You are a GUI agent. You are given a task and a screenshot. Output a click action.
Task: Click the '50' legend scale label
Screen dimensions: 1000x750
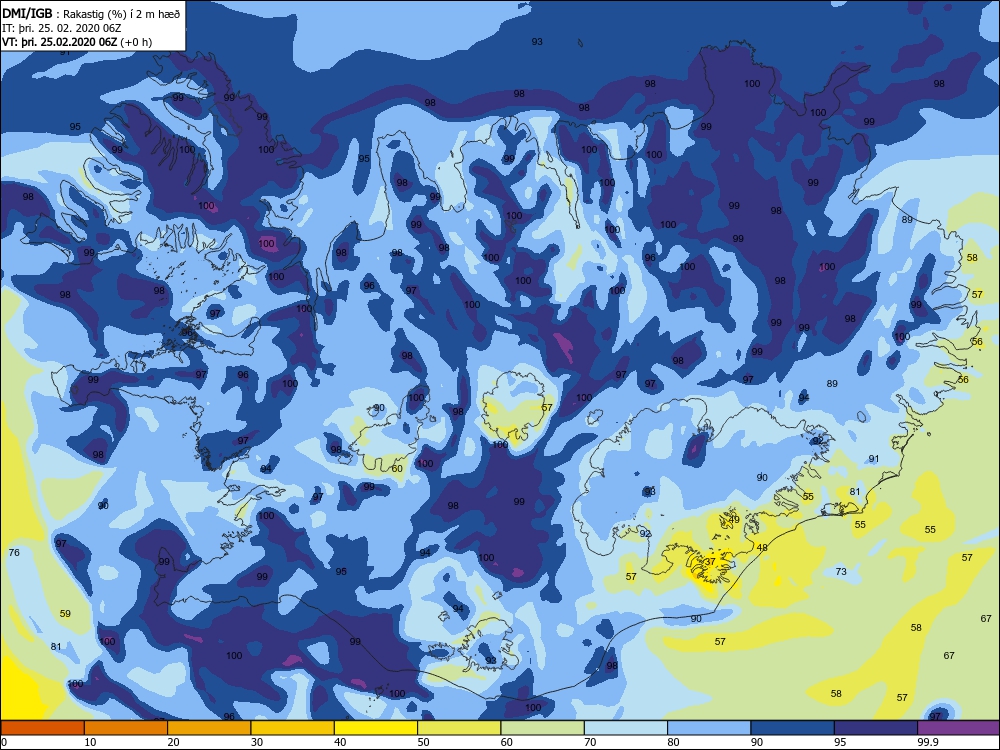[423, 742]
